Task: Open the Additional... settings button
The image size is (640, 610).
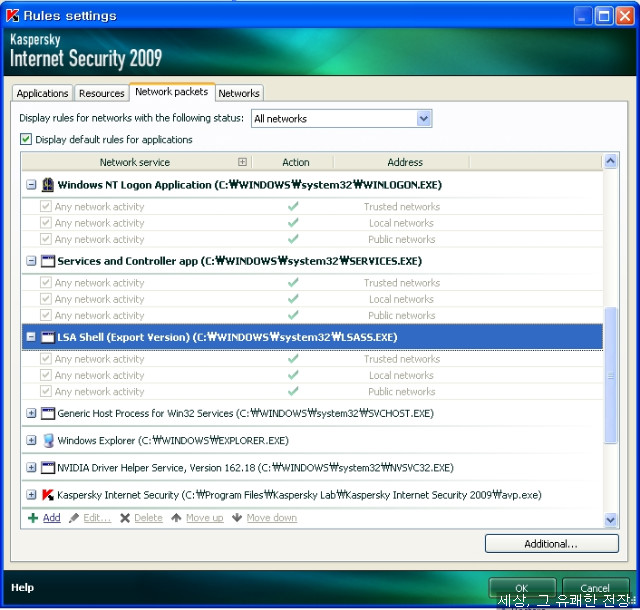Action: tap(551, 544)
